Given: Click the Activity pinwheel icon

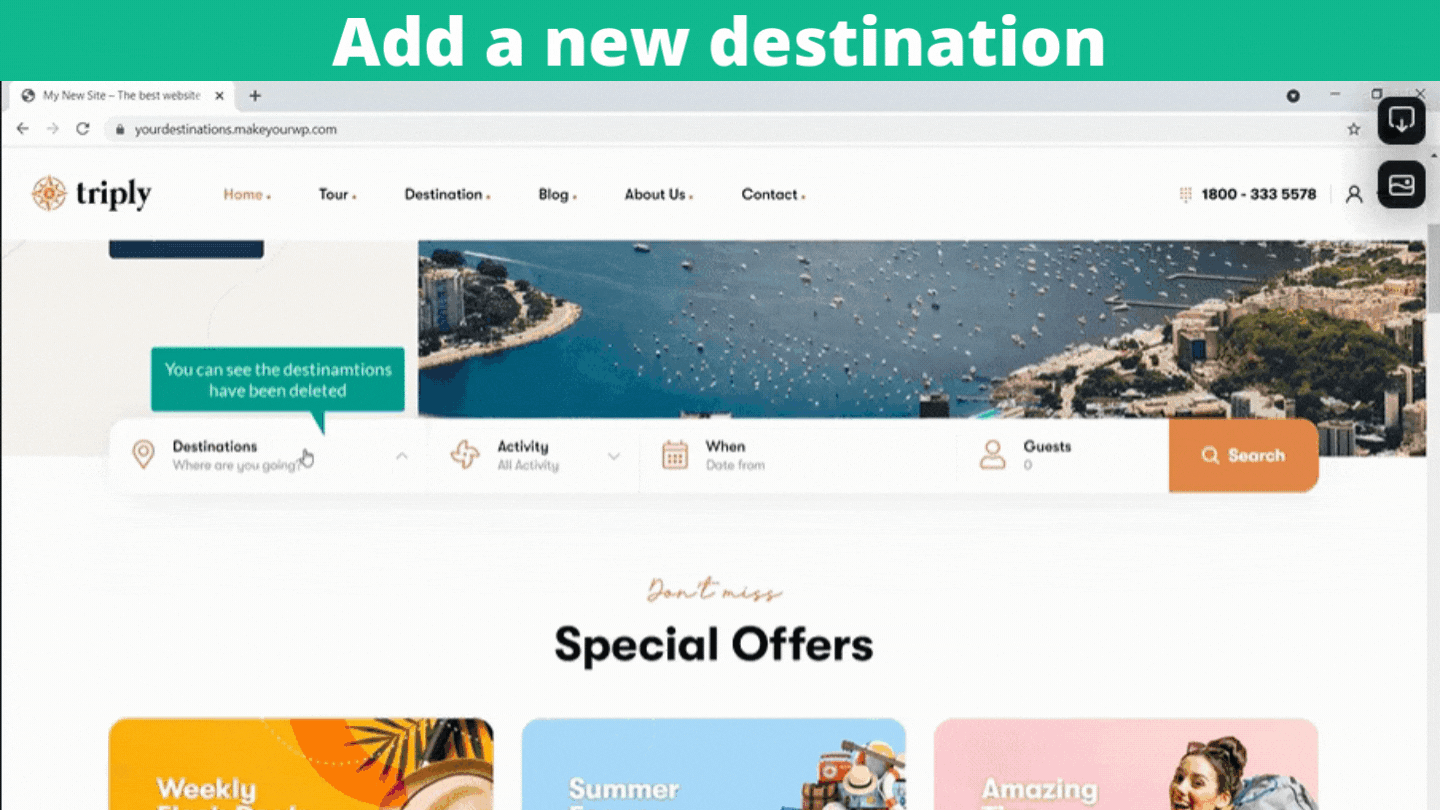Looking at the screenshot, I should (x=465, y=455).
